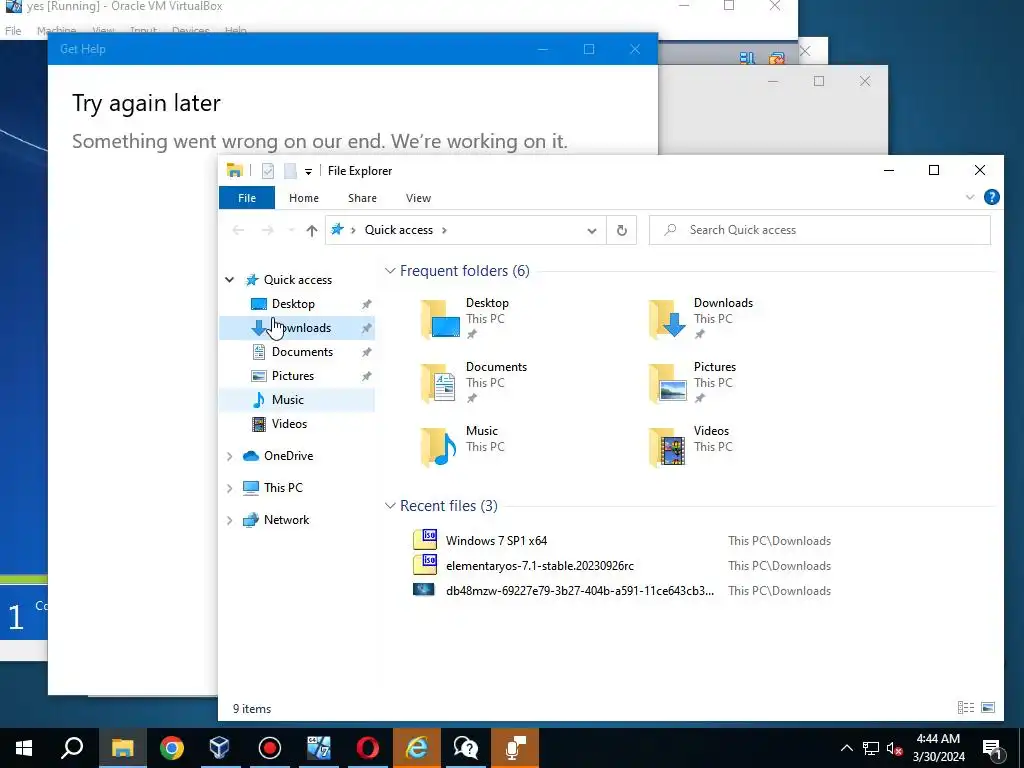Image resolution: width=1024 pixels, height=768 pixels.
Task: Open the Windows Start menu
Action: [24, 748]
